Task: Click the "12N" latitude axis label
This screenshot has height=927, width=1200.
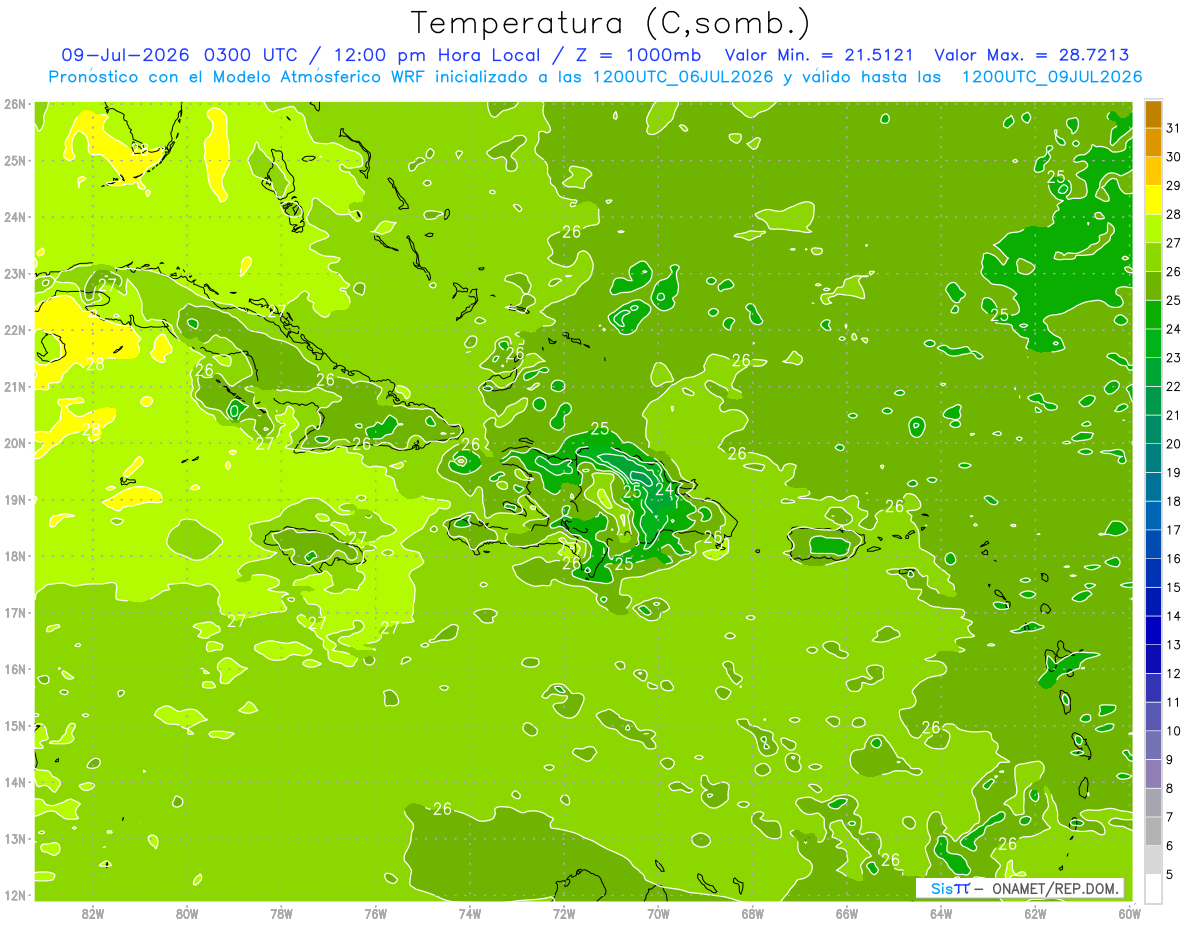Action: 14,895
